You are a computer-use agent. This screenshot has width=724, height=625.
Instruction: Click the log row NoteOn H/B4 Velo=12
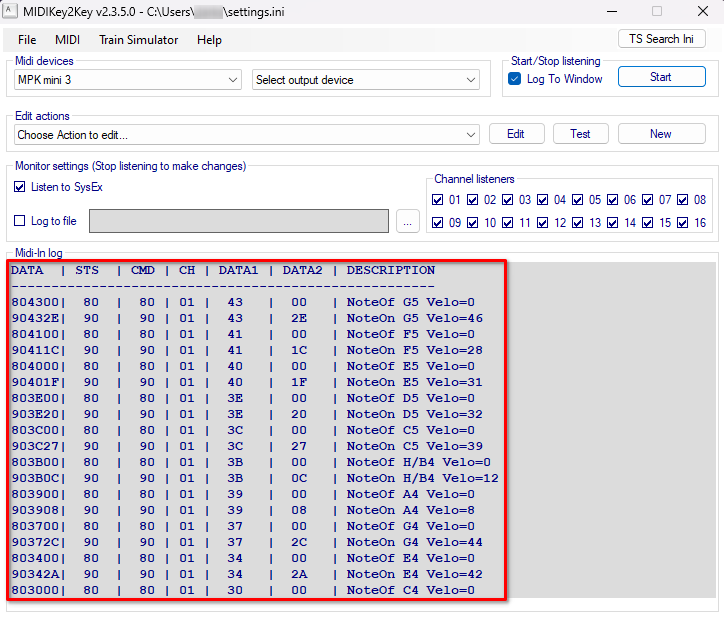(x=255, y=478)
